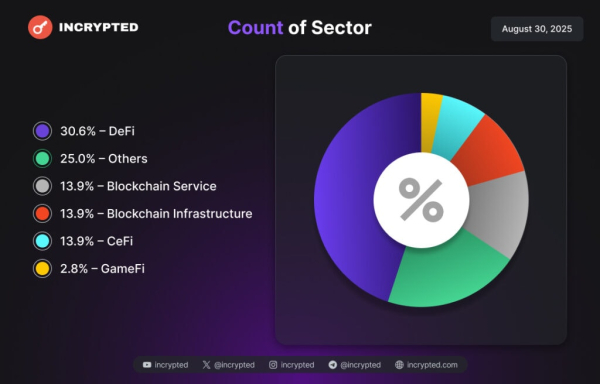The image size is (600, 384).
Task: Click the YouTube icon in footer
Action: pyautogui.click(x=147, y=365)
